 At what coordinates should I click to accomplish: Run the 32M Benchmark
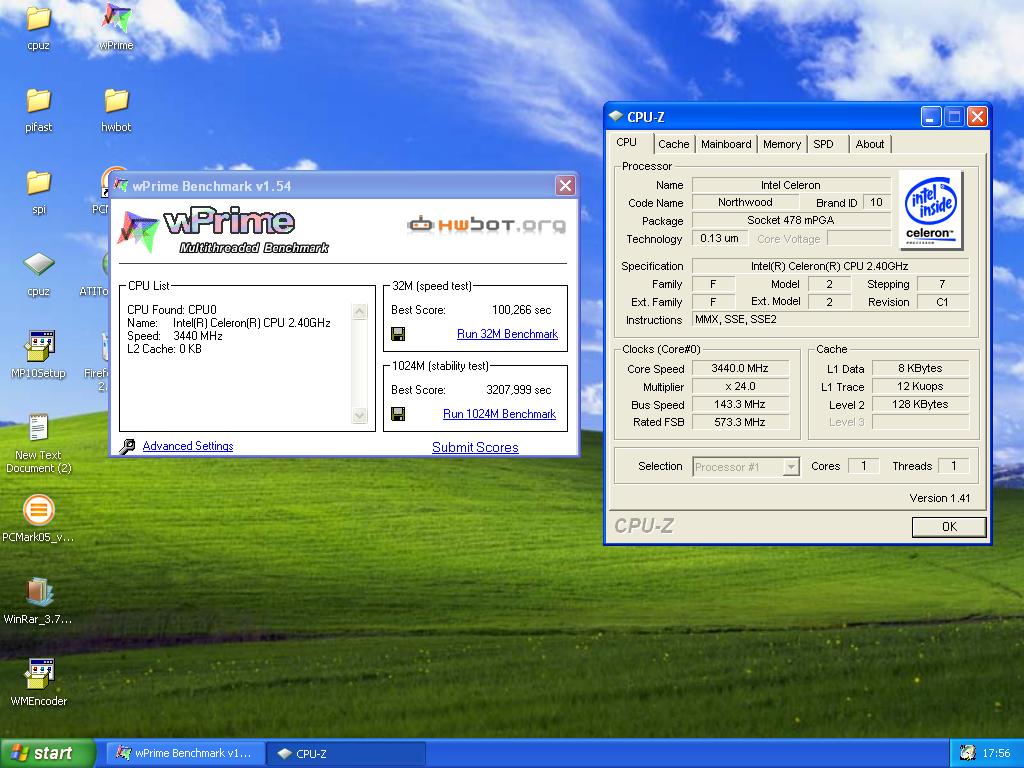click(507, 334)
